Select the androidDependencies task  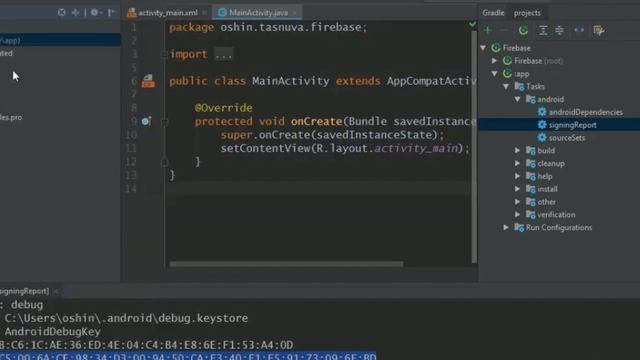coord(586,112)
